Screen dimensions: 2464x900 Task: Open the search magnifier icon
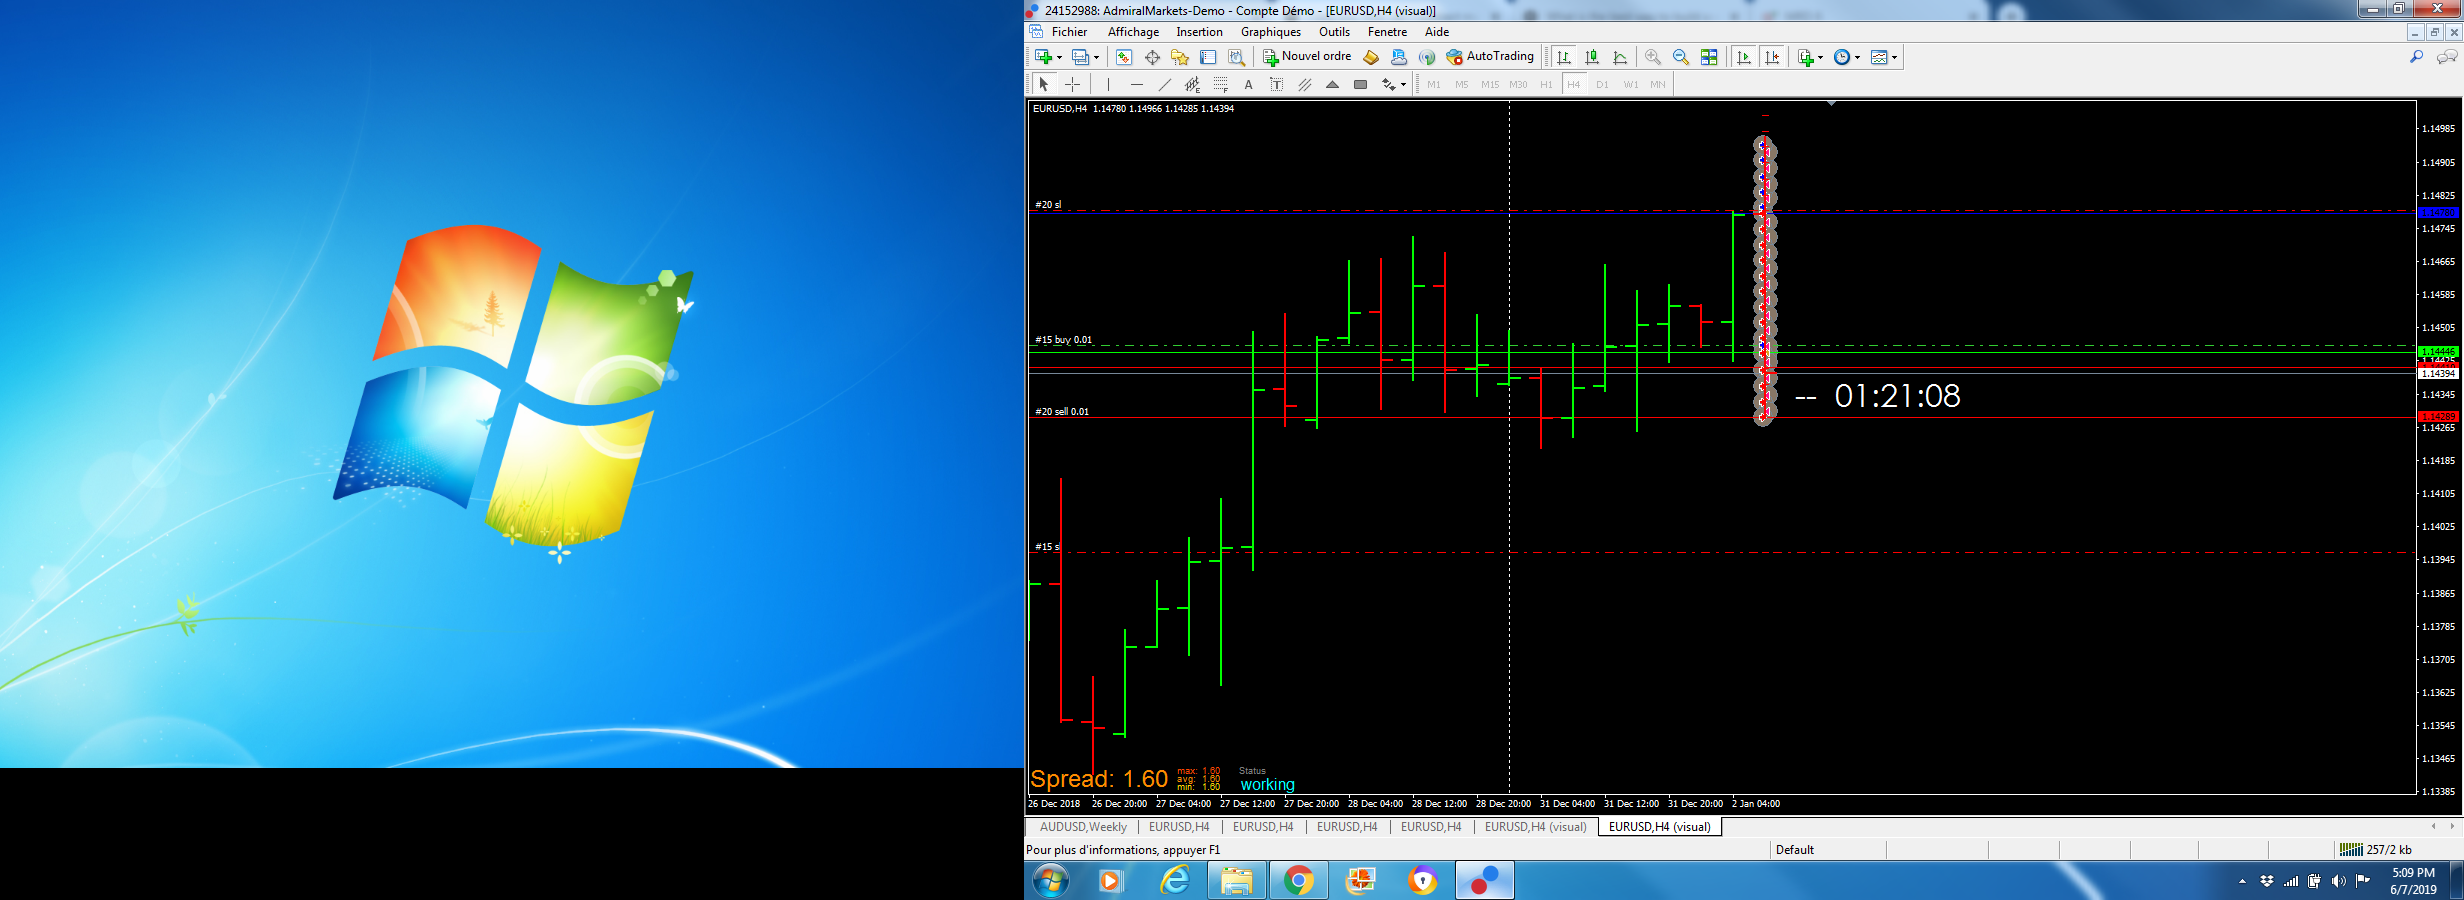click(2417, 57)
